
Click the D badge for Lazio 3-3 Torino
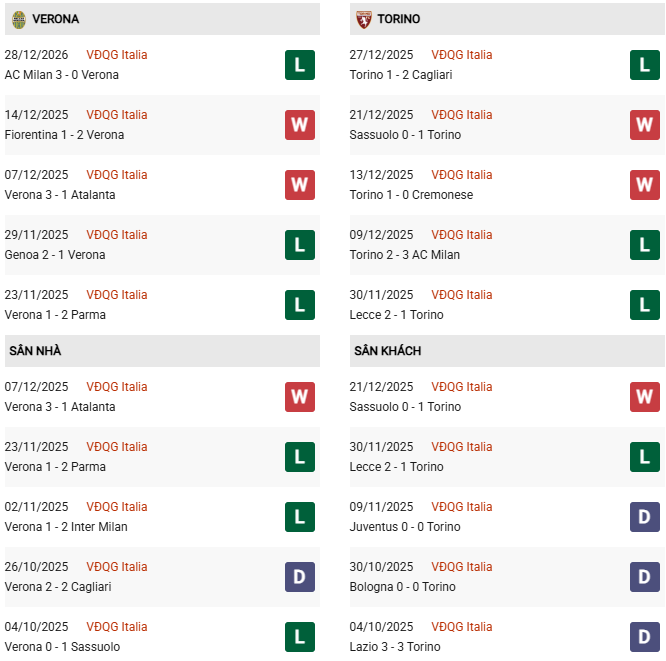point(645,637)
